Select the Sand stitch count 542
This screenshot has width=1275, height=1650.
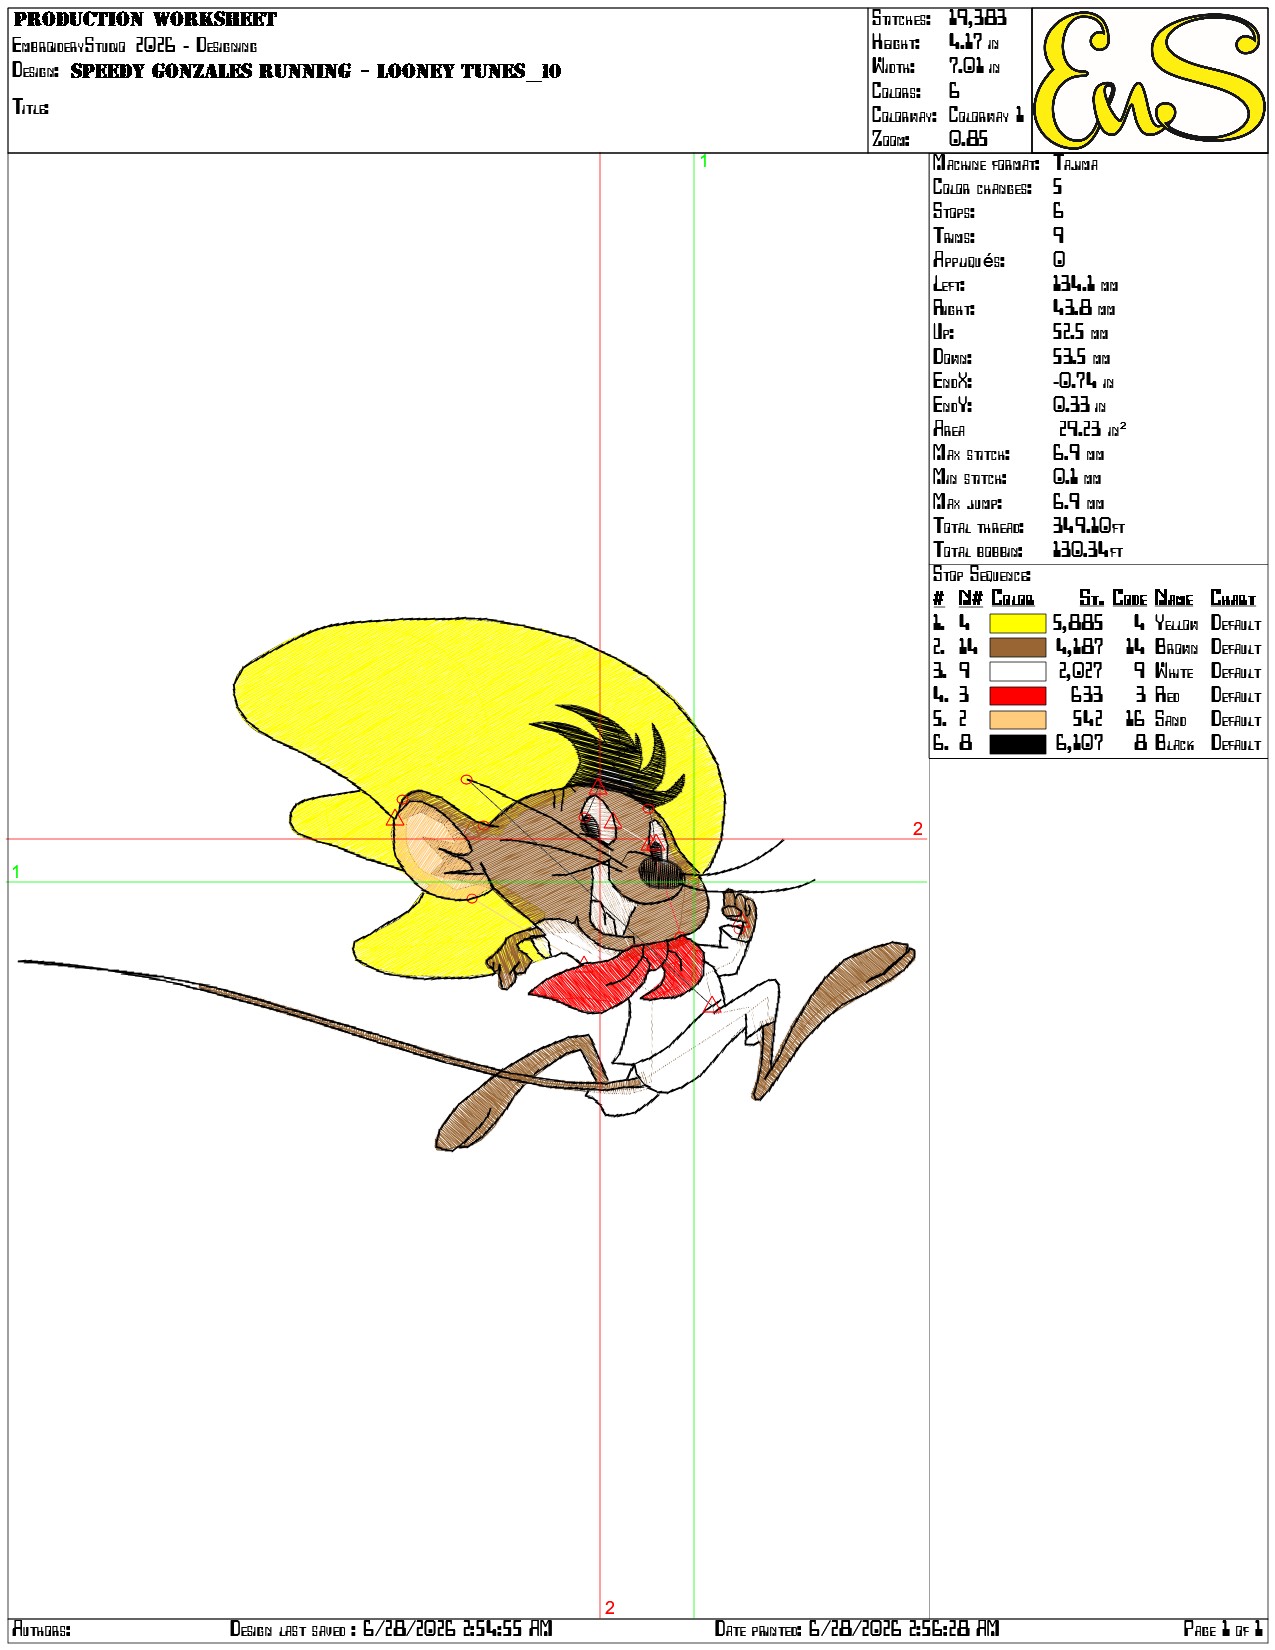[1088, 719]
